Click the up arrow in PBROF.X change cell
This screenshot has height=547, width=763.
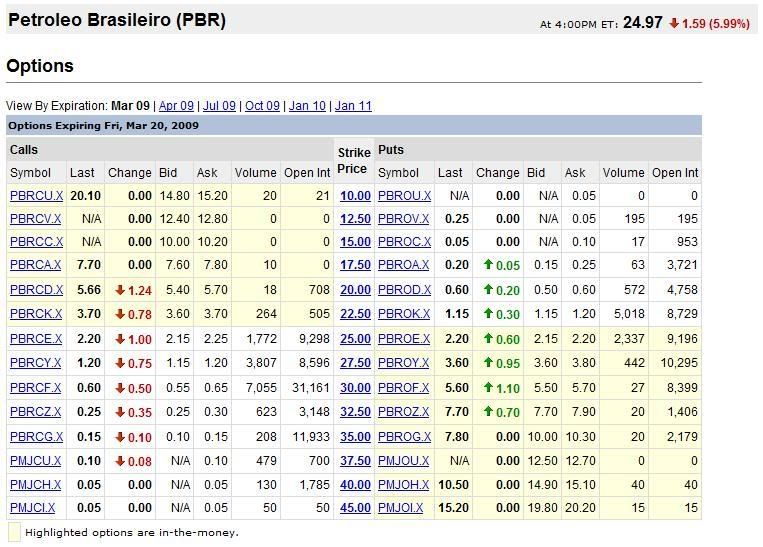488,387
